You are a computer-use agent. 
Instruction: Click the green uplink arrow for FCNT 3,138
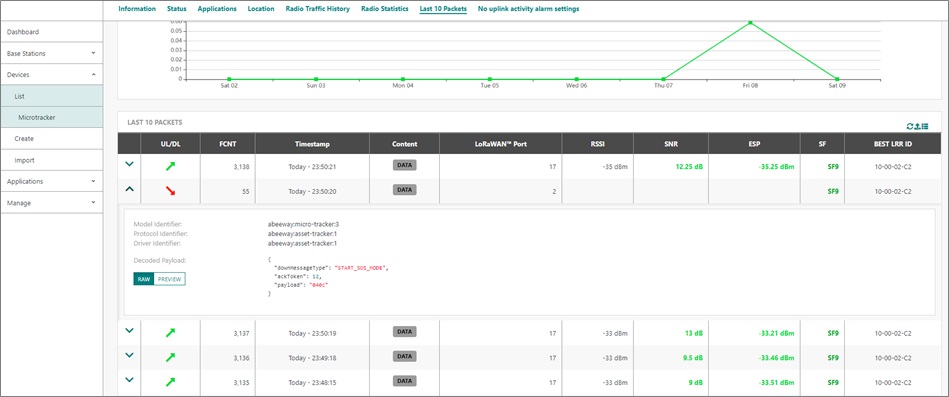point(170,166)
